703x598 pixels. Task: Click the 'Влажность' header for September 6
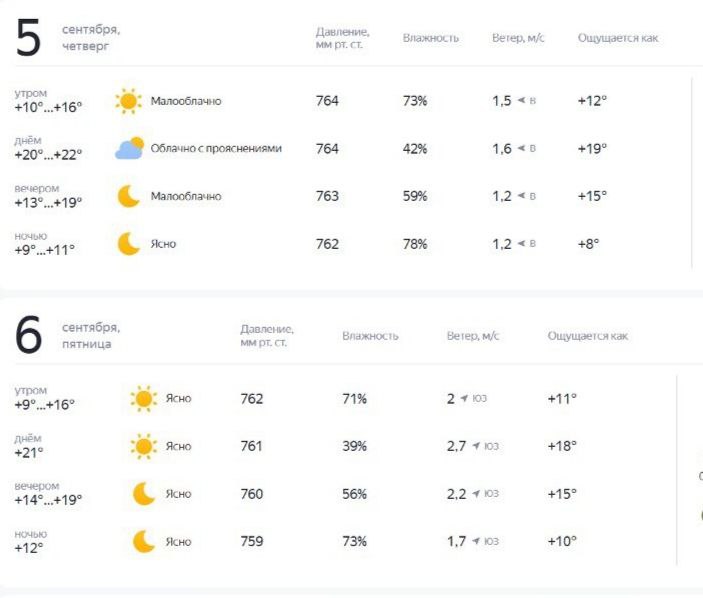click(370, 336)
